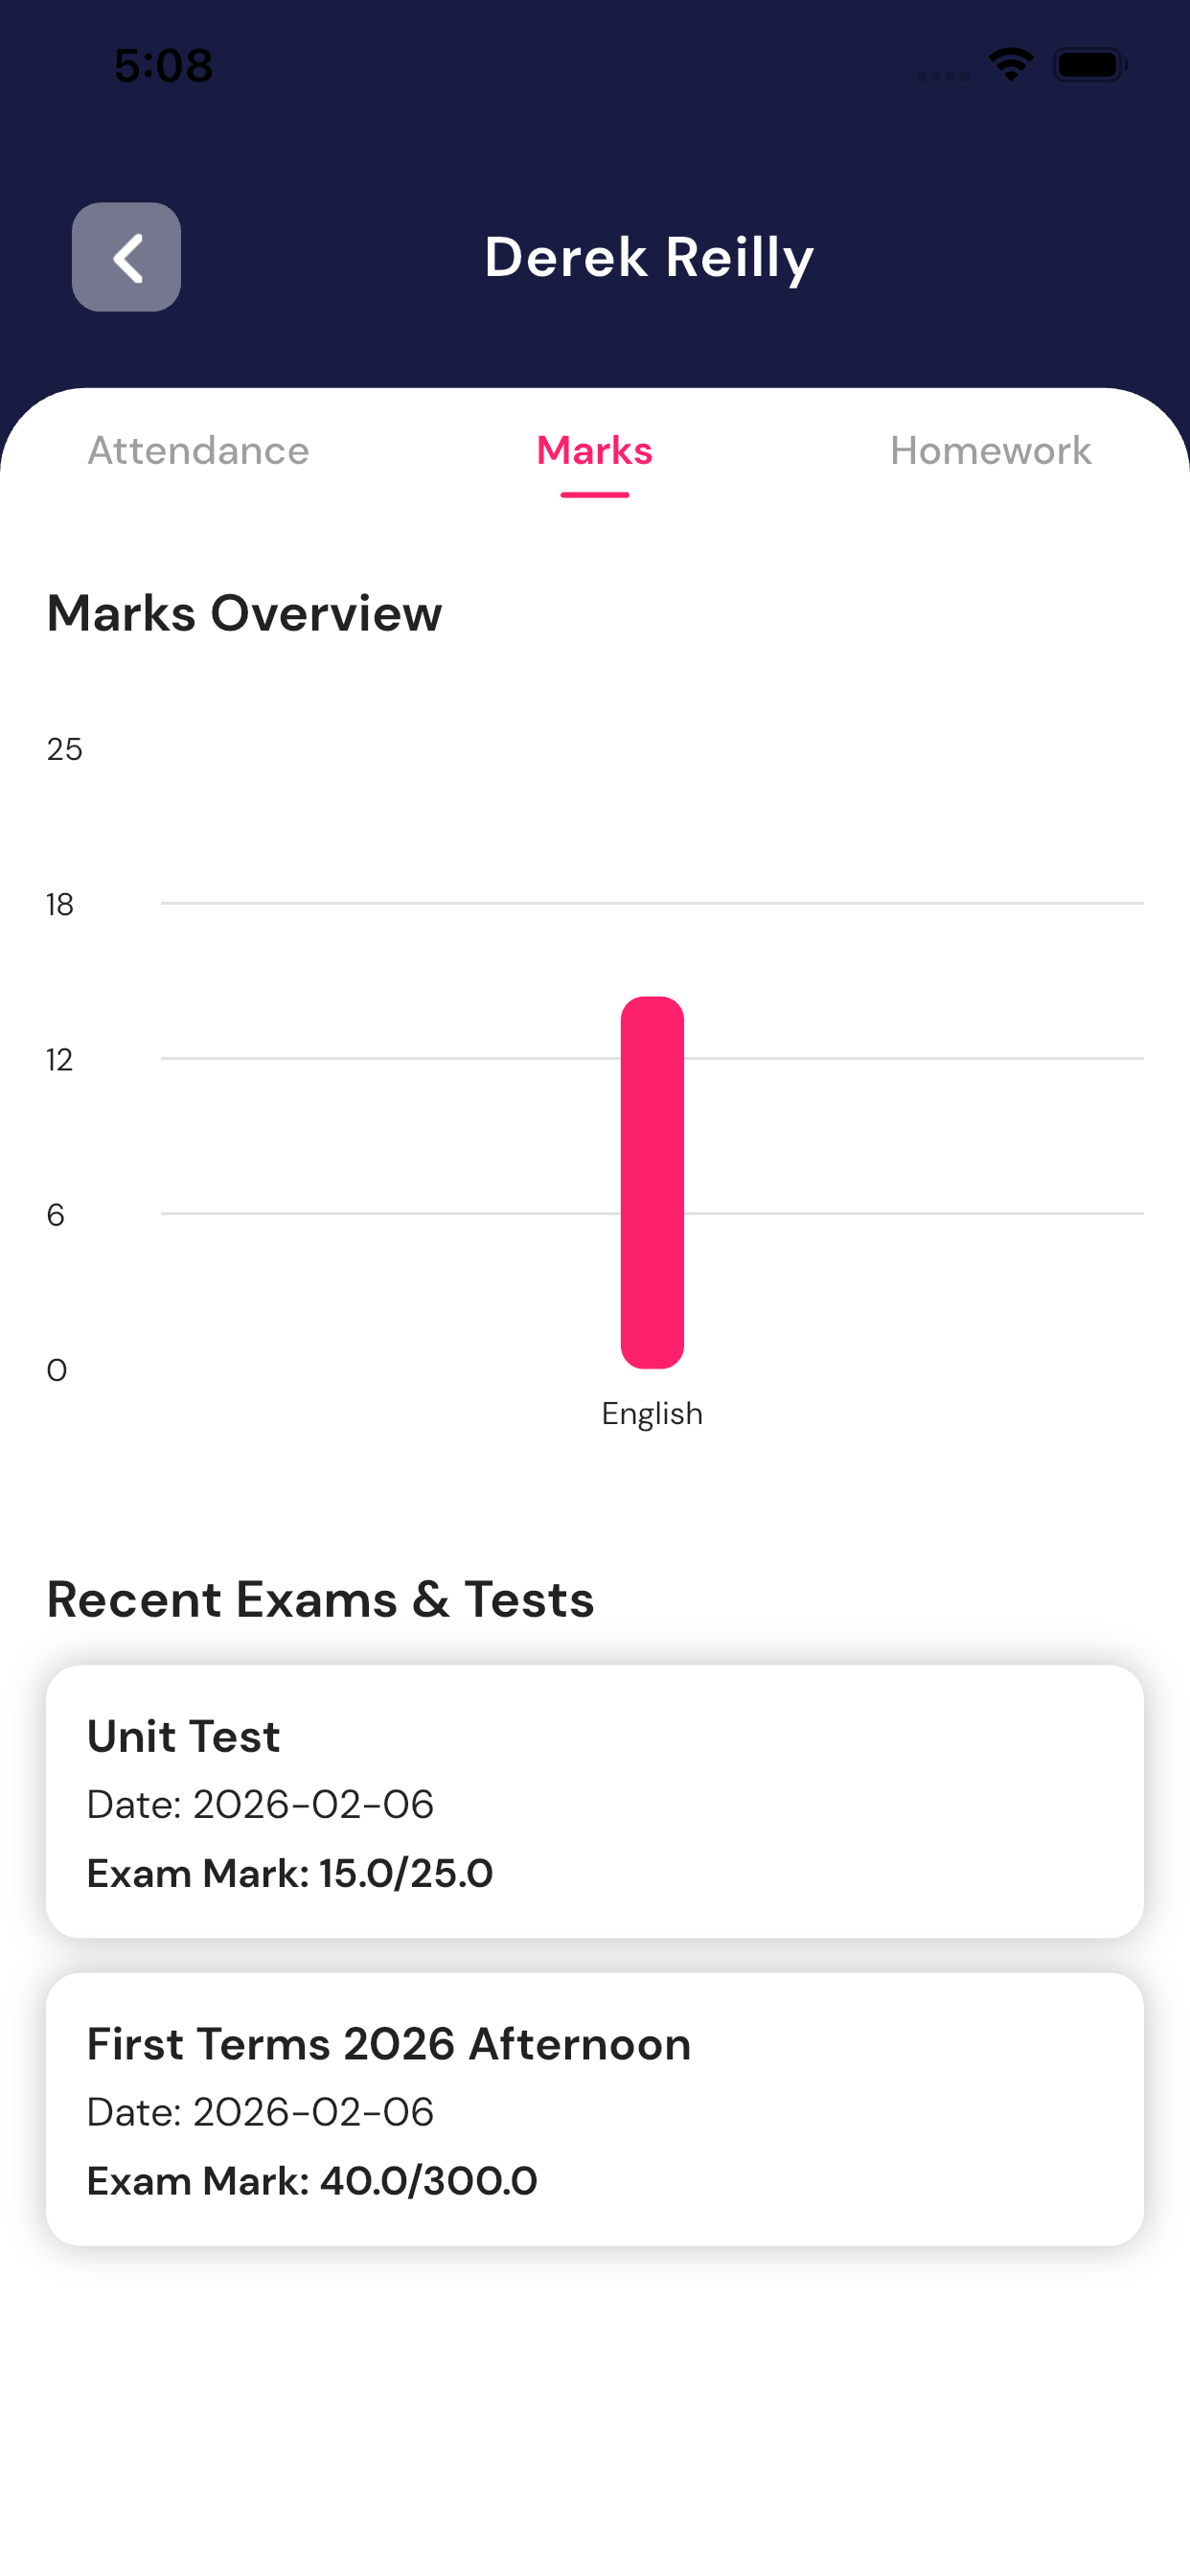Tap the 0 y-axis label

(x=57, y=1370)
